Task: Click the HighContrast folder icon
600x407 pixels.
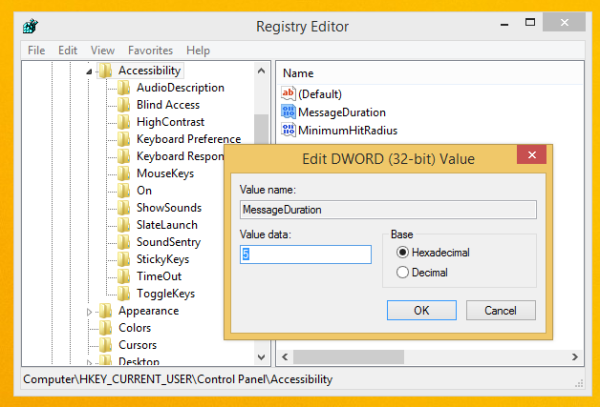Action: point(124,122)
